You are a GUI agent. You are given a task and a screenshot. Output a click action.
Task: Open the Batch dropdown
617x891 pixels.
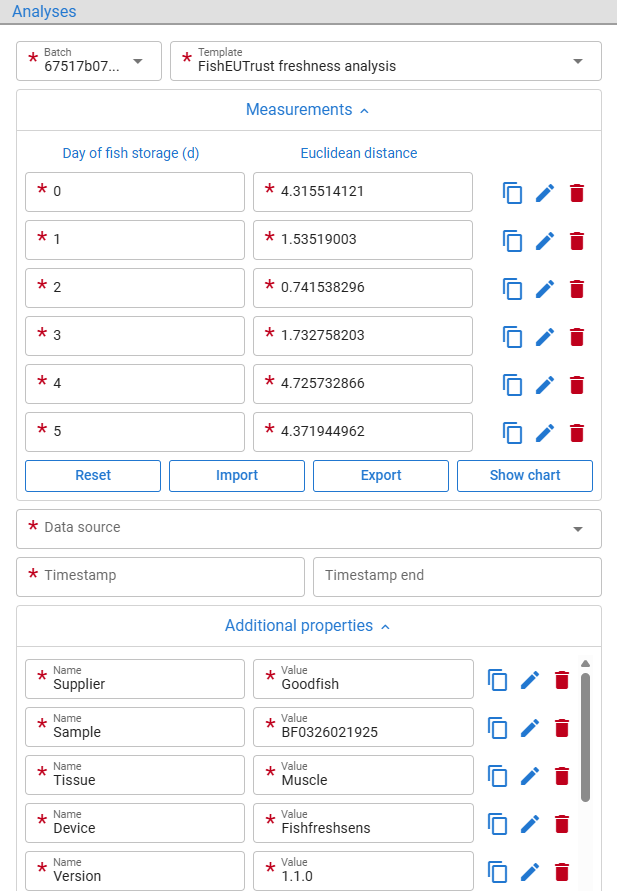point(89,61)
